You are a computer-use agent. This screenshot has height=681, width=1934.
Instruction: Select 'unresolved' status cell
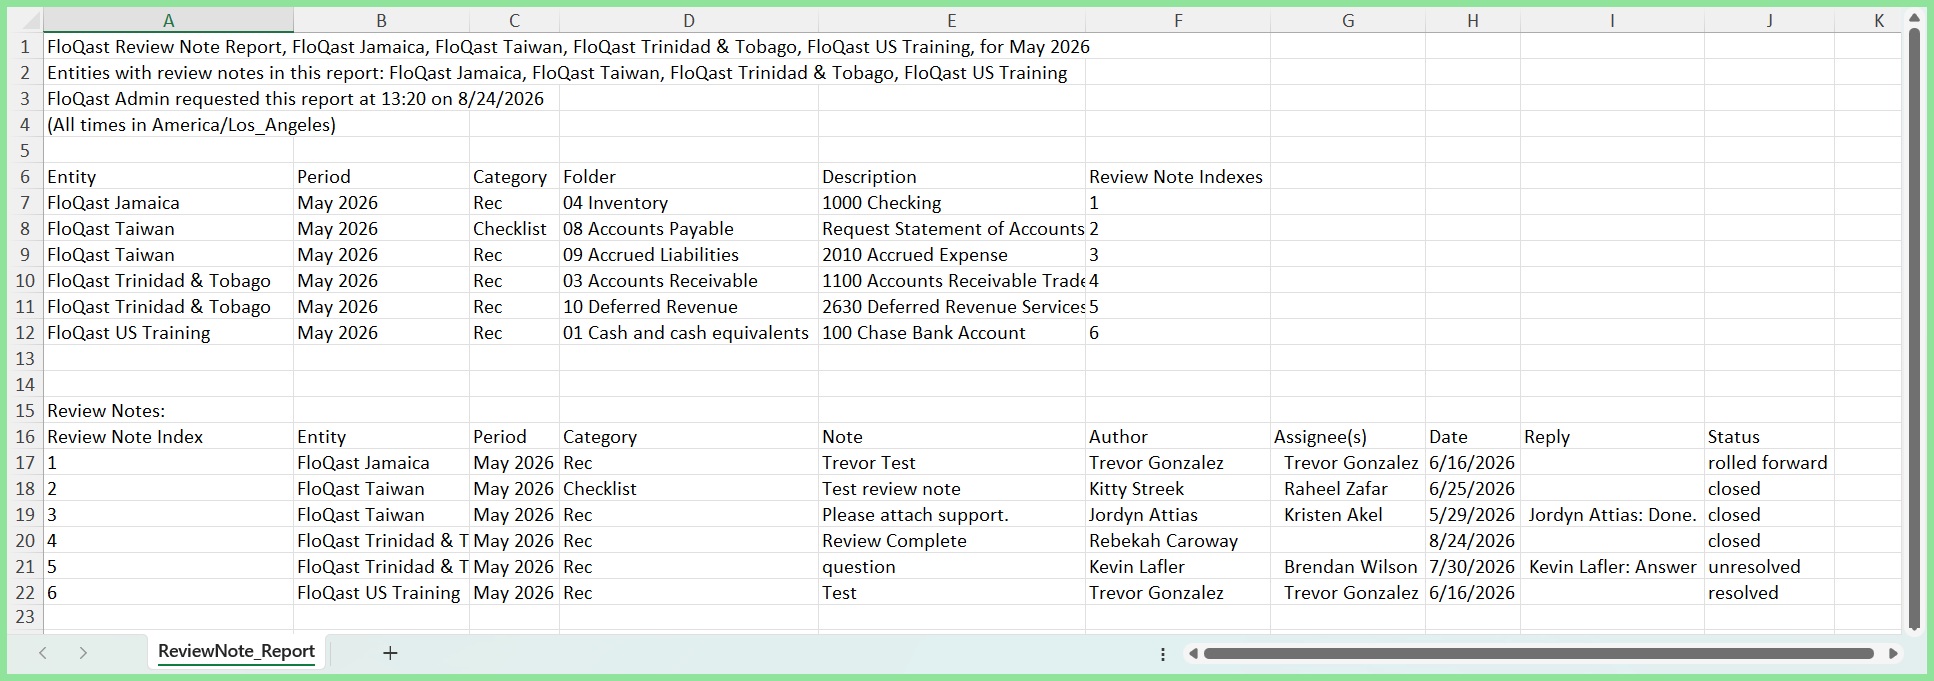pos(1769,567)
